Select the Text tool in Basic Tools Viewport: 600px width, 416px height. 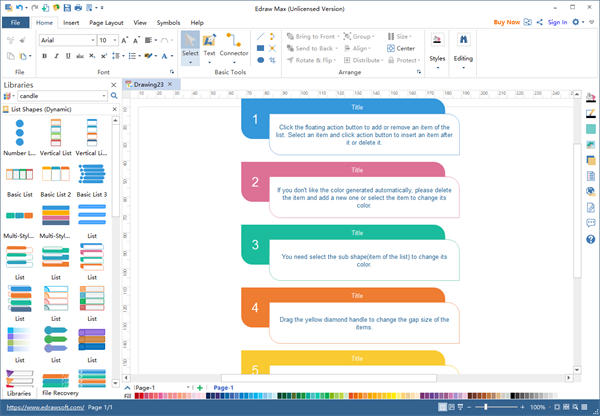(x=209, y=46)
